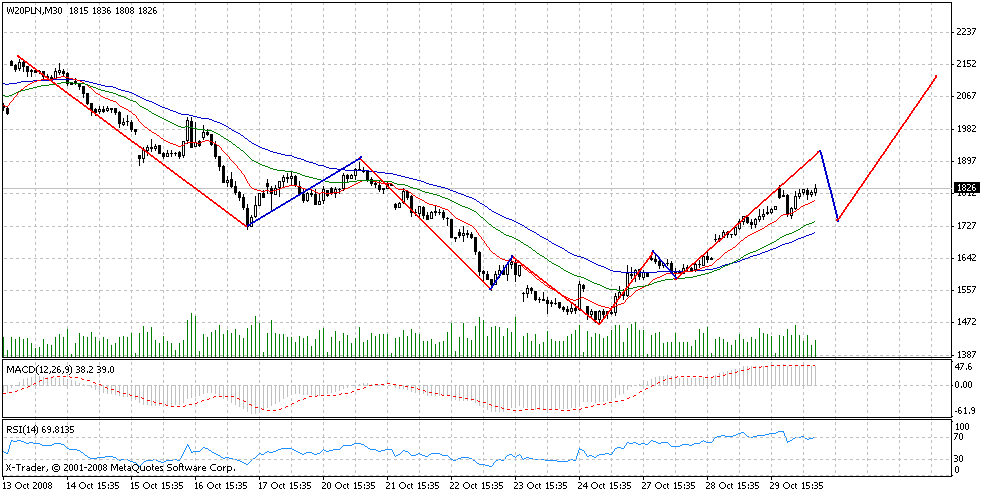Click the MACD scale value 47.6
This screenshot has width=989, height=493.
click(x=964, y=368)
